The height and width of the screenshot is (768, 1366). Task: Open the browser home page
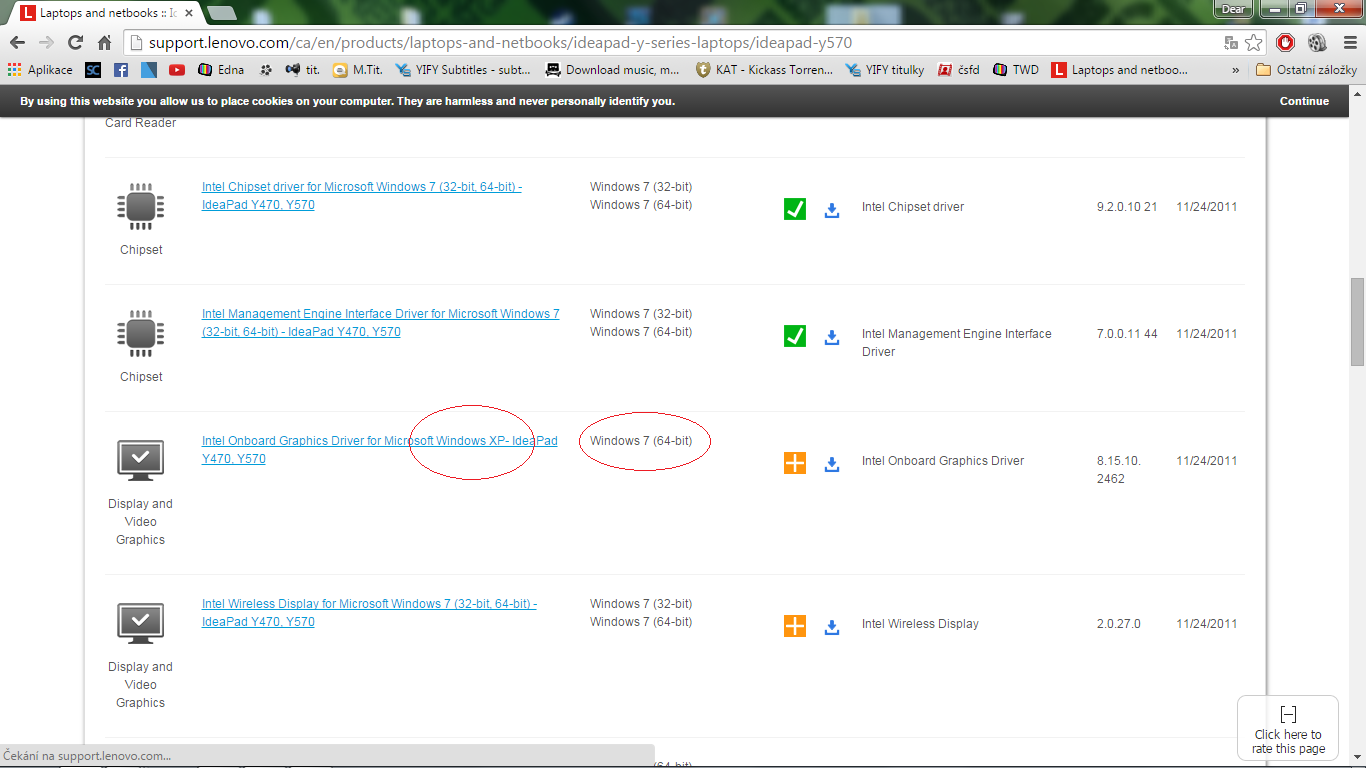point(104,43)
